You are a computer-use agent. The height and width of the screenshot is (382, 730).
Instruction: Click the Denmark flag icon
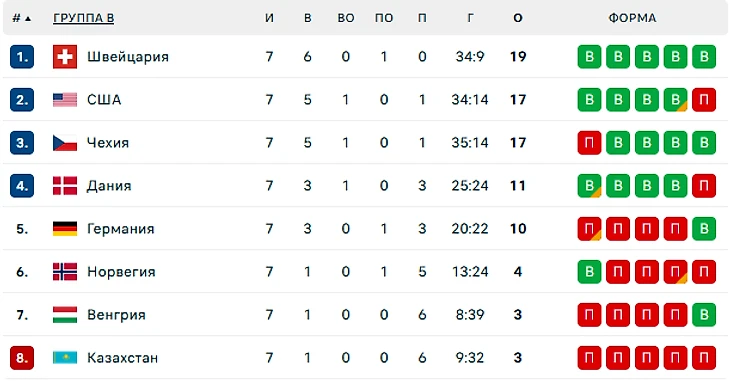click(x=65, y=186)
